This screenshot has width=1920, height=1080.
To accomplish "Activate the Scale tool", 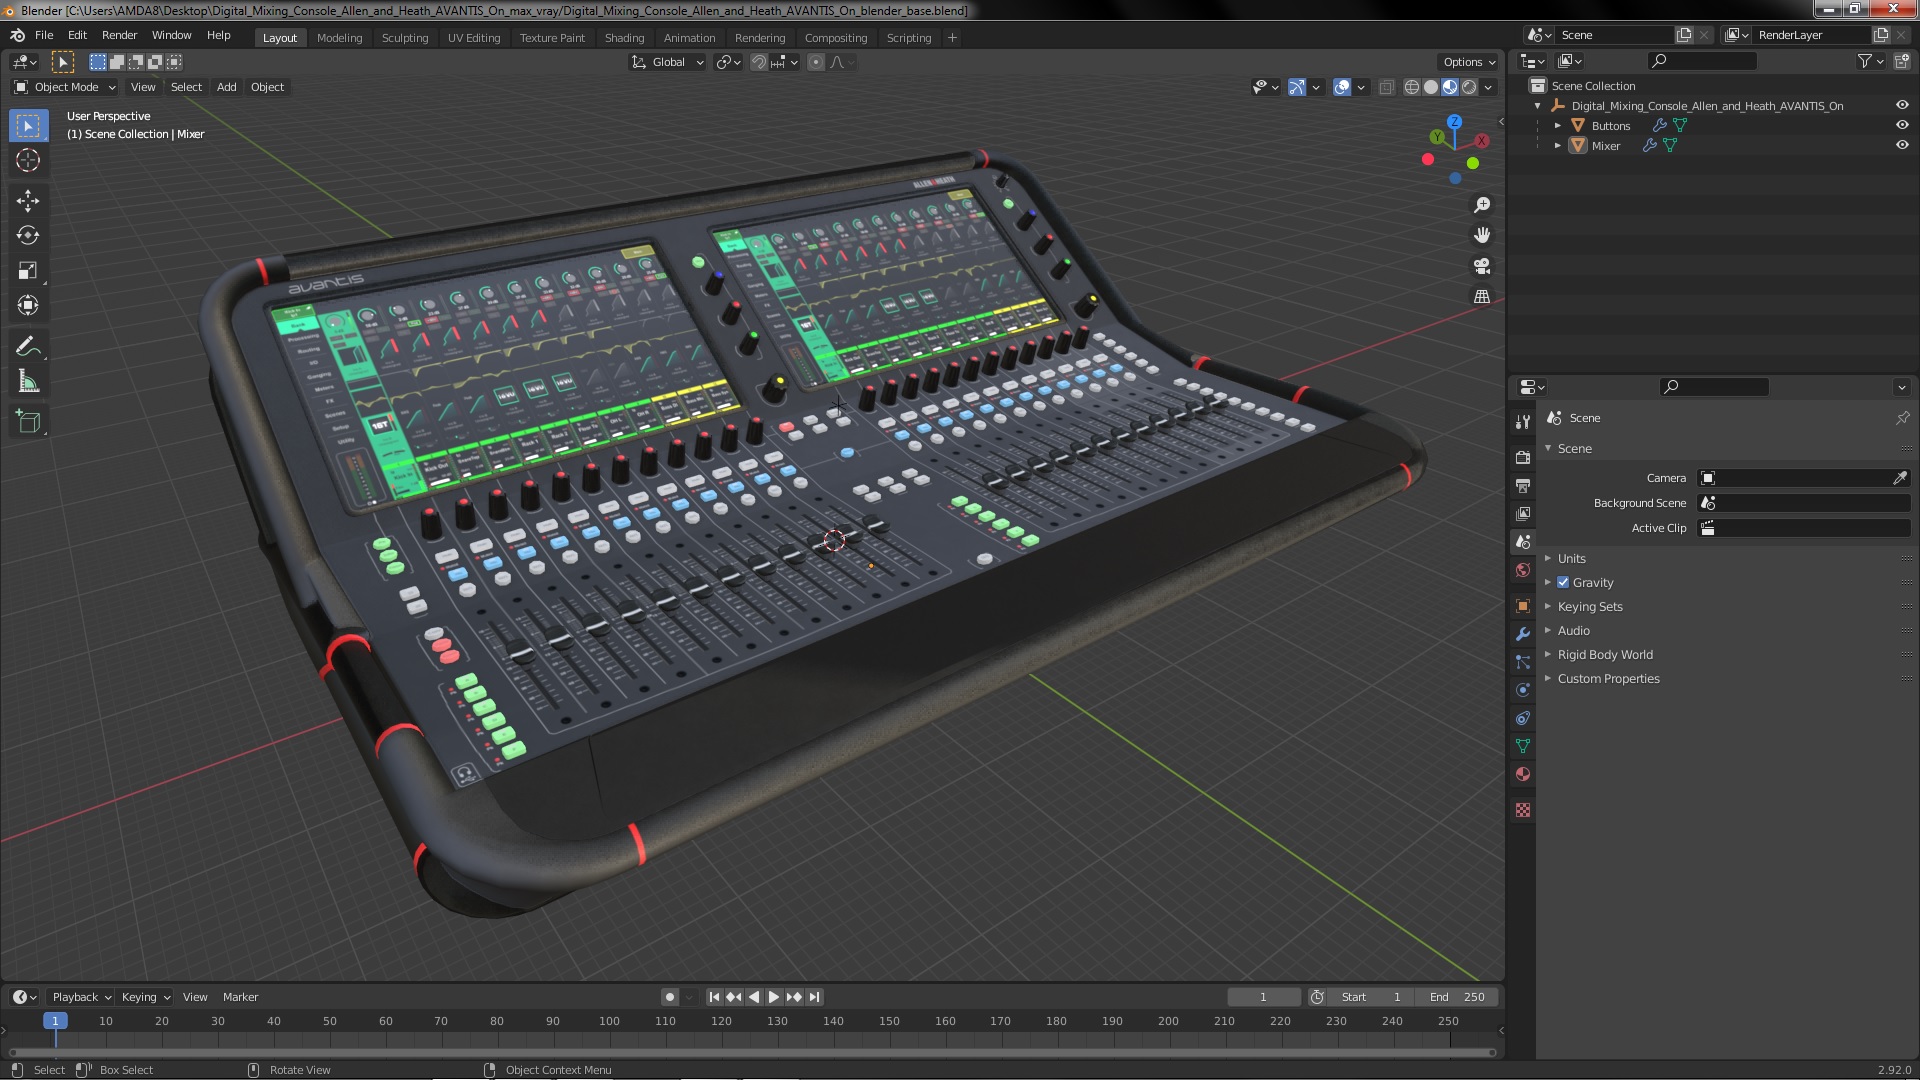I will [x=28, y=271].
